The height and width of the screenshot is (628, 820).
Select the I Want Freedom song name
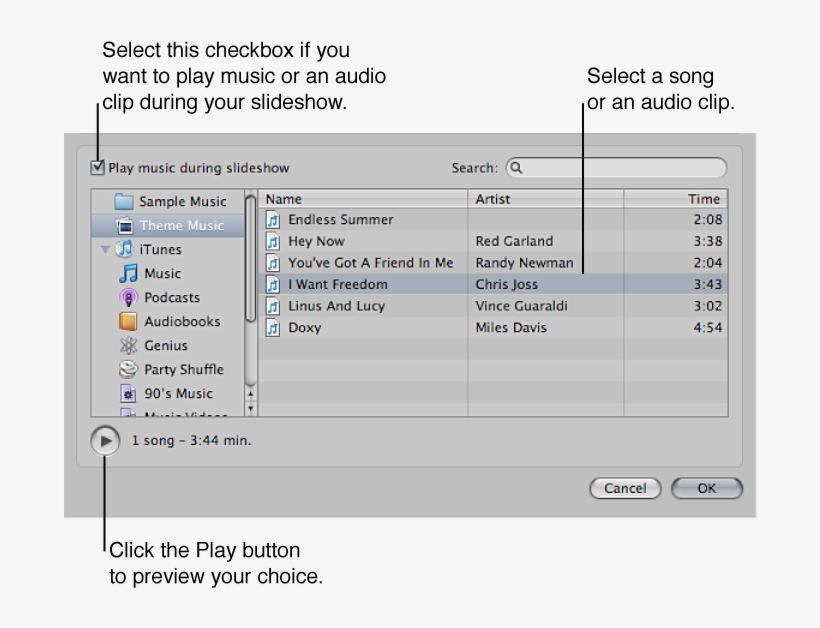pos(338,284)
